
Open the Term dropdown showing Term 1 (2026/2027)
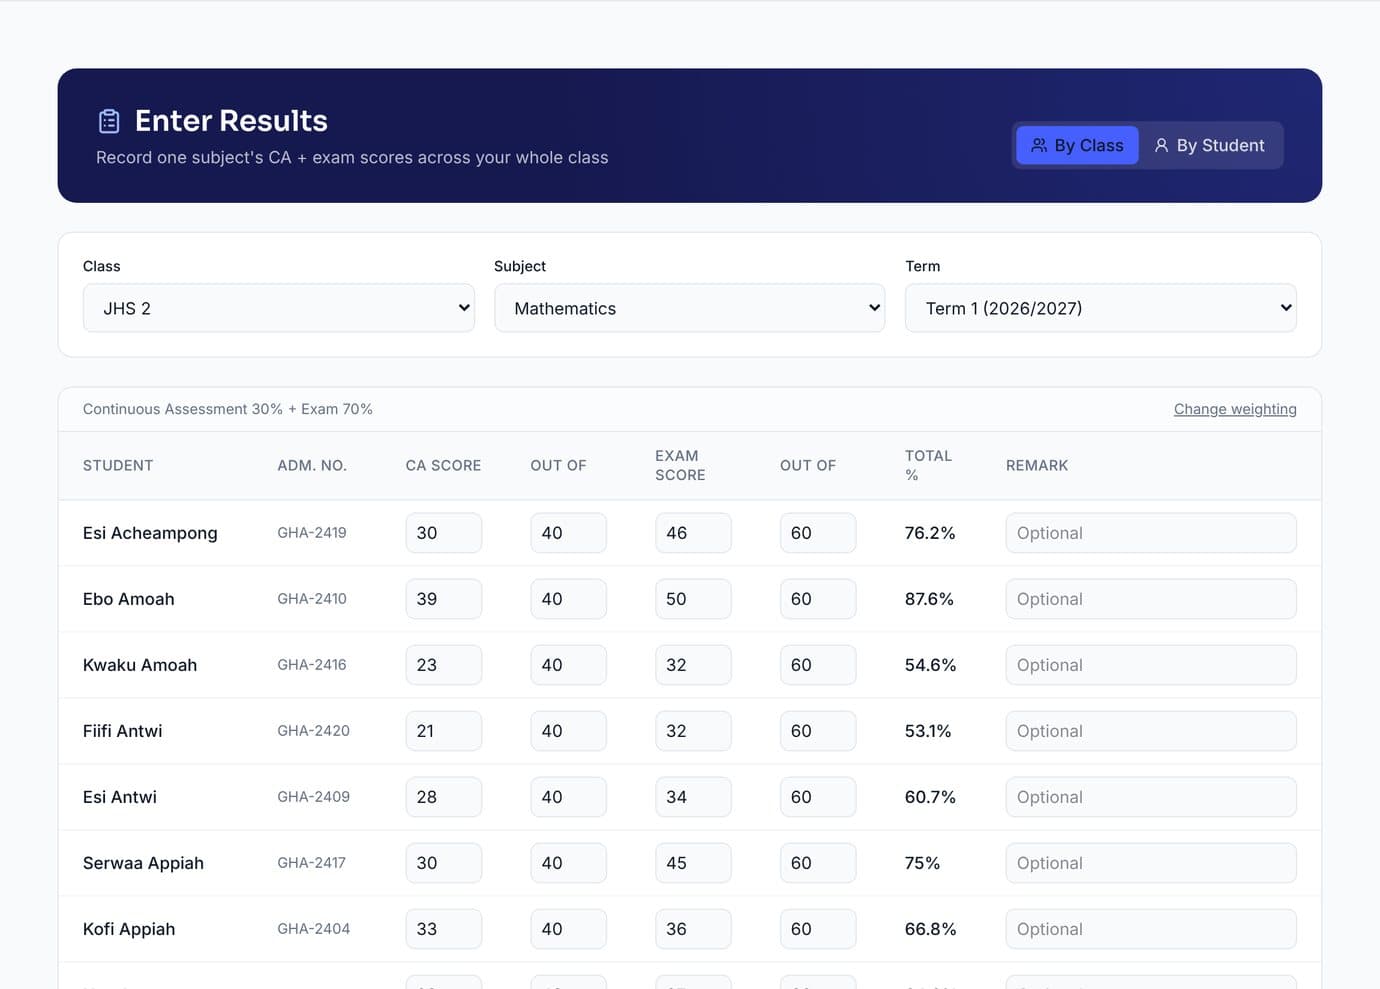[1100, 308]
